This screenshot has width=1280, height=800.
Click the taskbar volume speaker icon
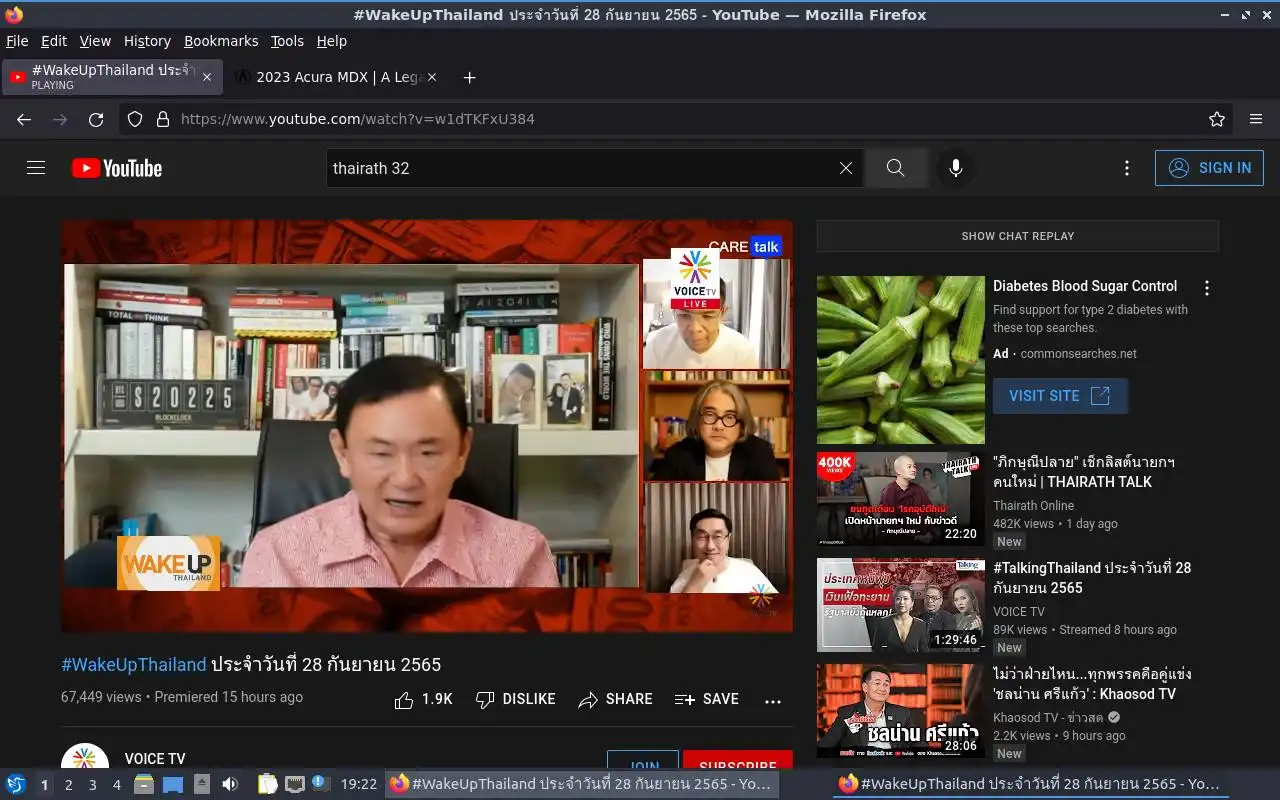(x=230, y=784)
